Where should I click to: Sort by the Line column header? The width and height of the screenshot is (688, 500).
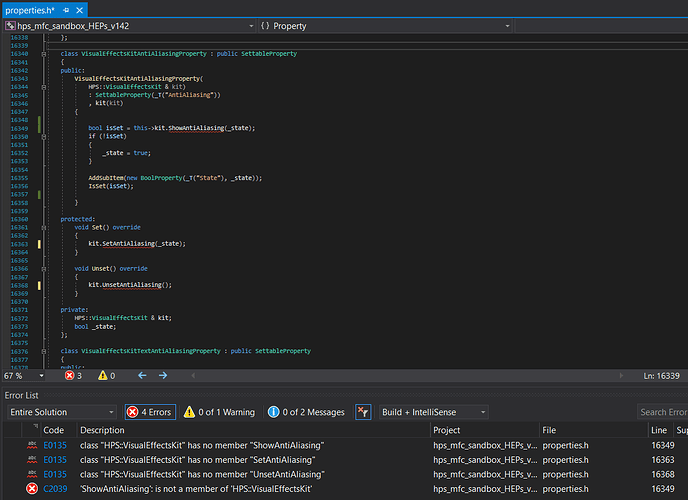660,430
